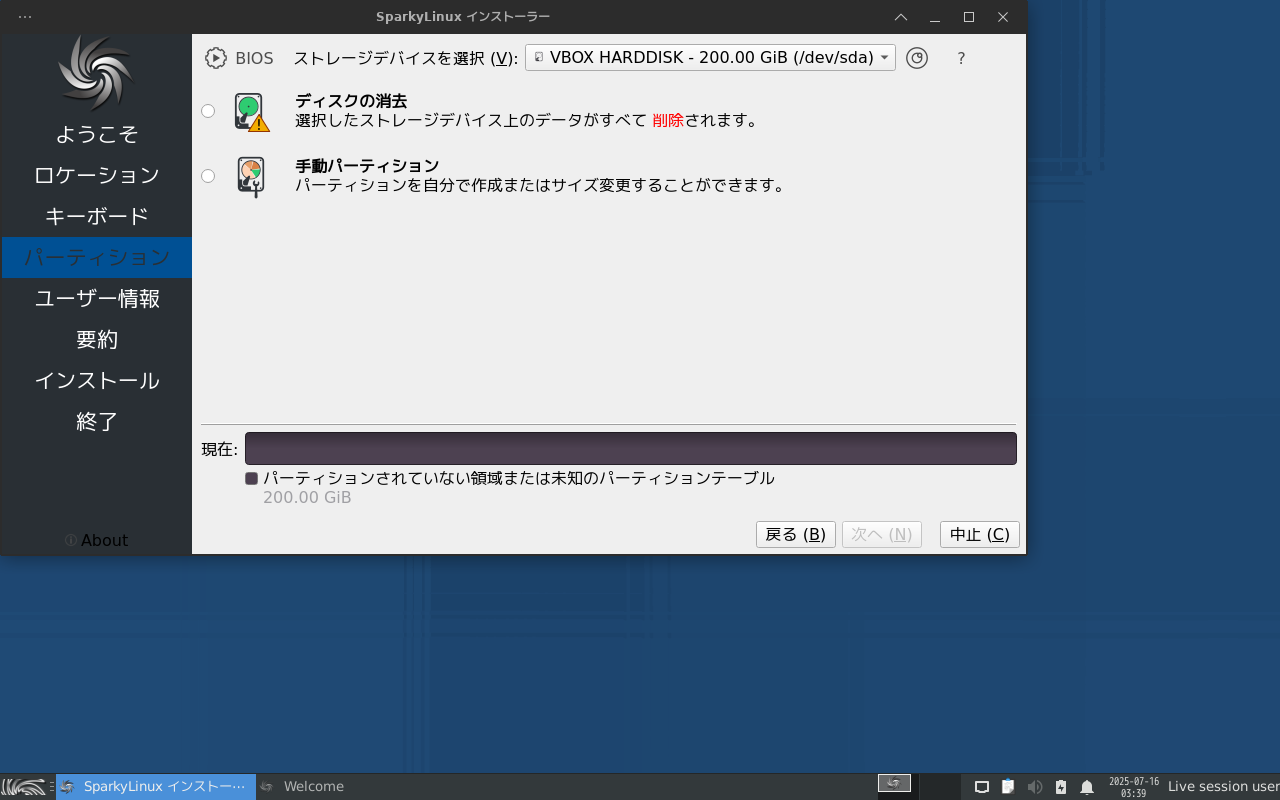Image resolution: width=1280 pixels, height=800 pixels.
Task: Maximize the installer window
Action: (x=969, y=17)
